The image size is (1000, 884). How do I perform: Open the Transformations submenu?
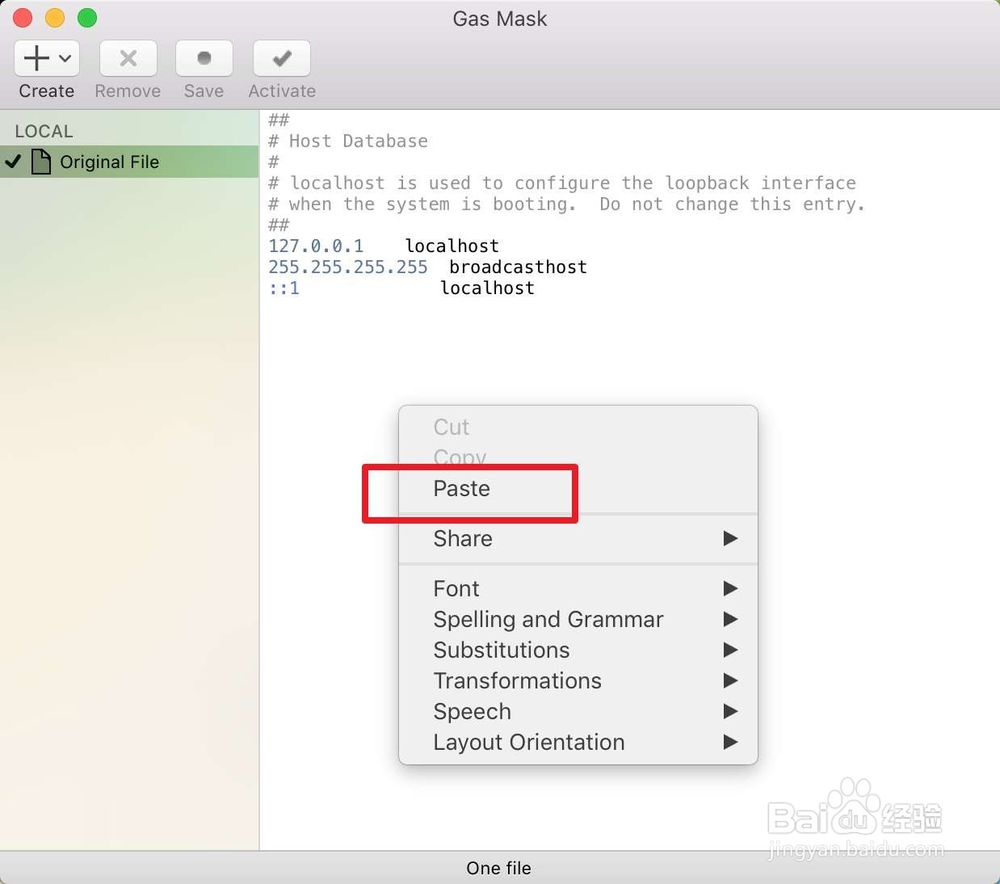click(578, 681)
